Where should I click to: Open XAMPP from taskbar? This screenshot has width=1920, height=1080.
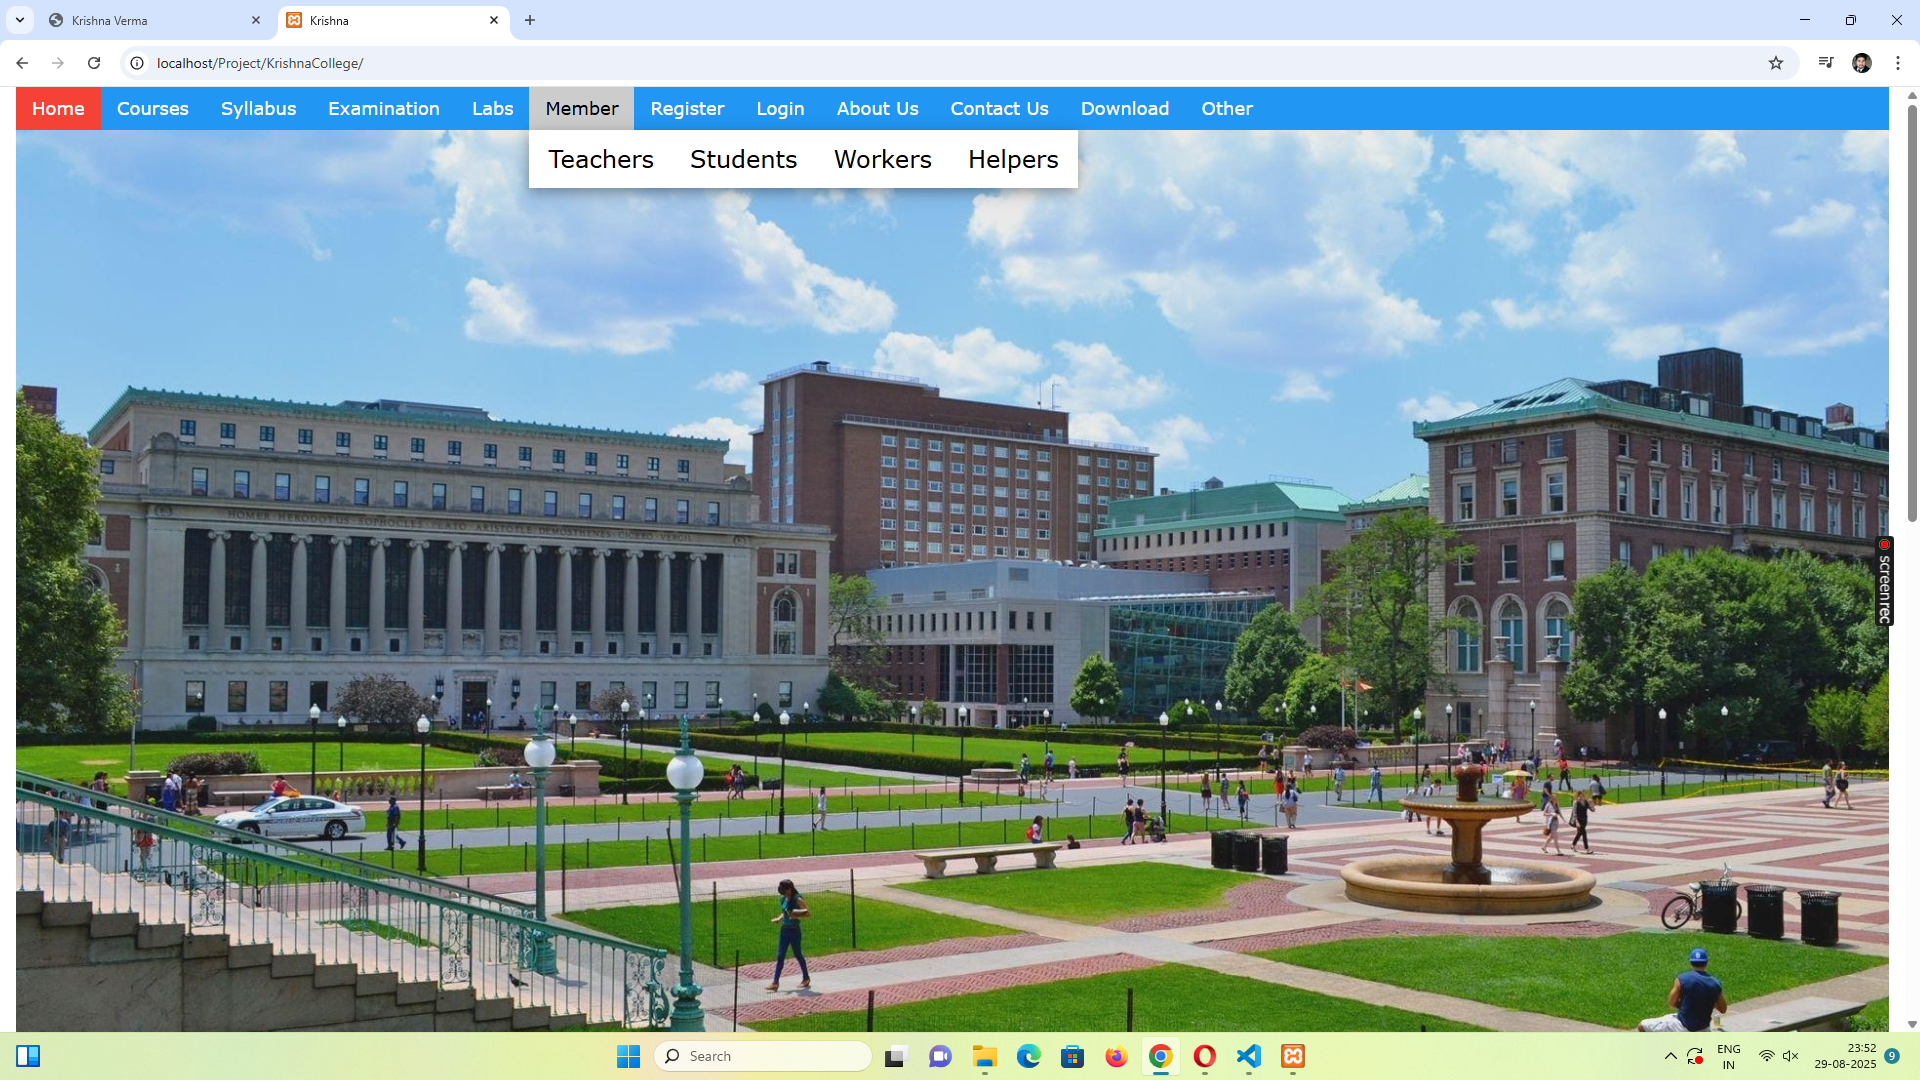point(1293,1056)
